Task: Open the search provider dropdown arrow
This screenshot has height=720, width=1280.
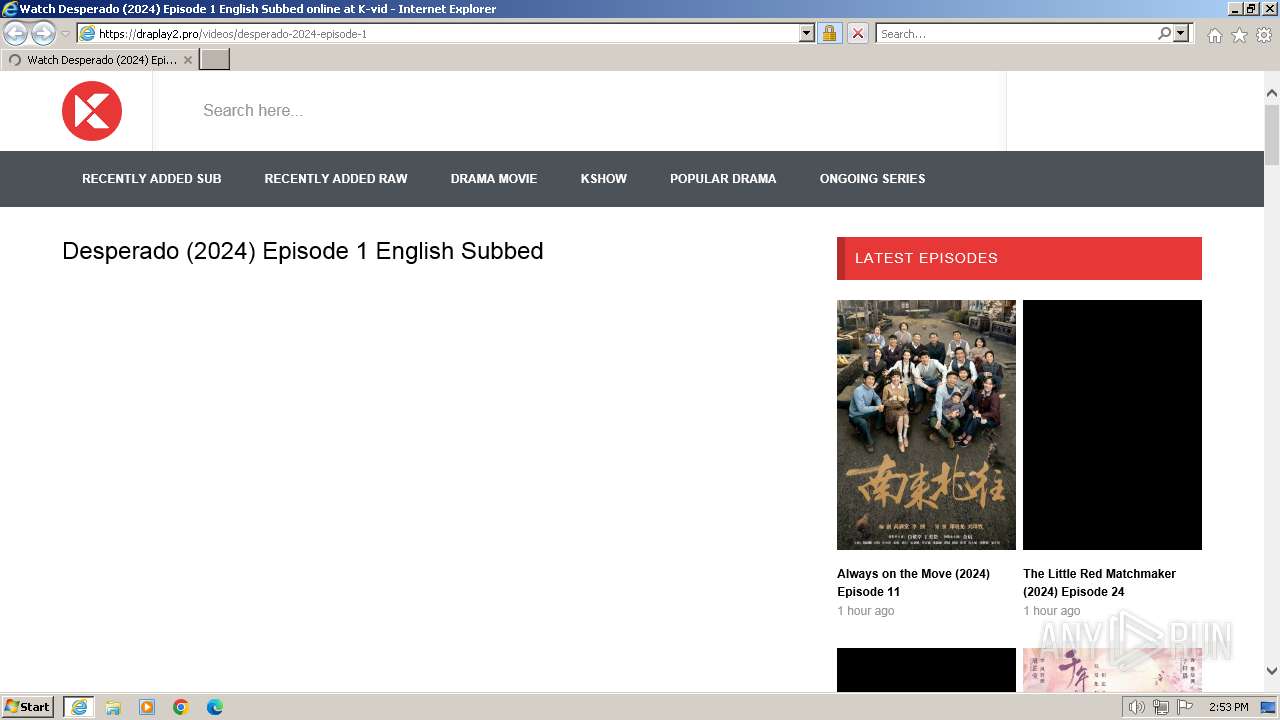Action: tap(1181, 34)
